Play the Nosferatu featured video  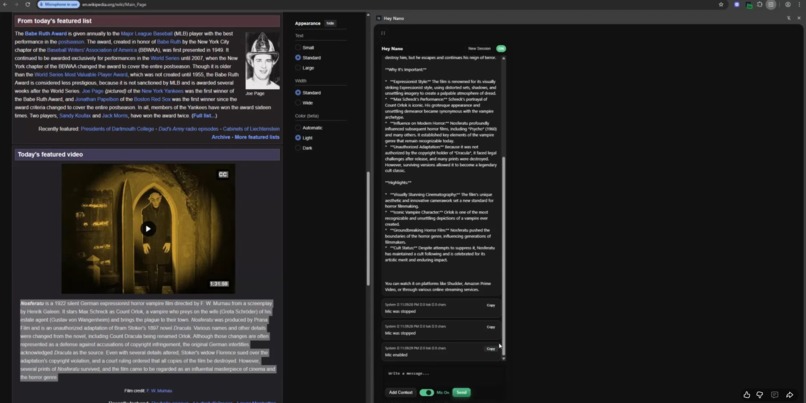pyautogui.click(x=148, y=229)
